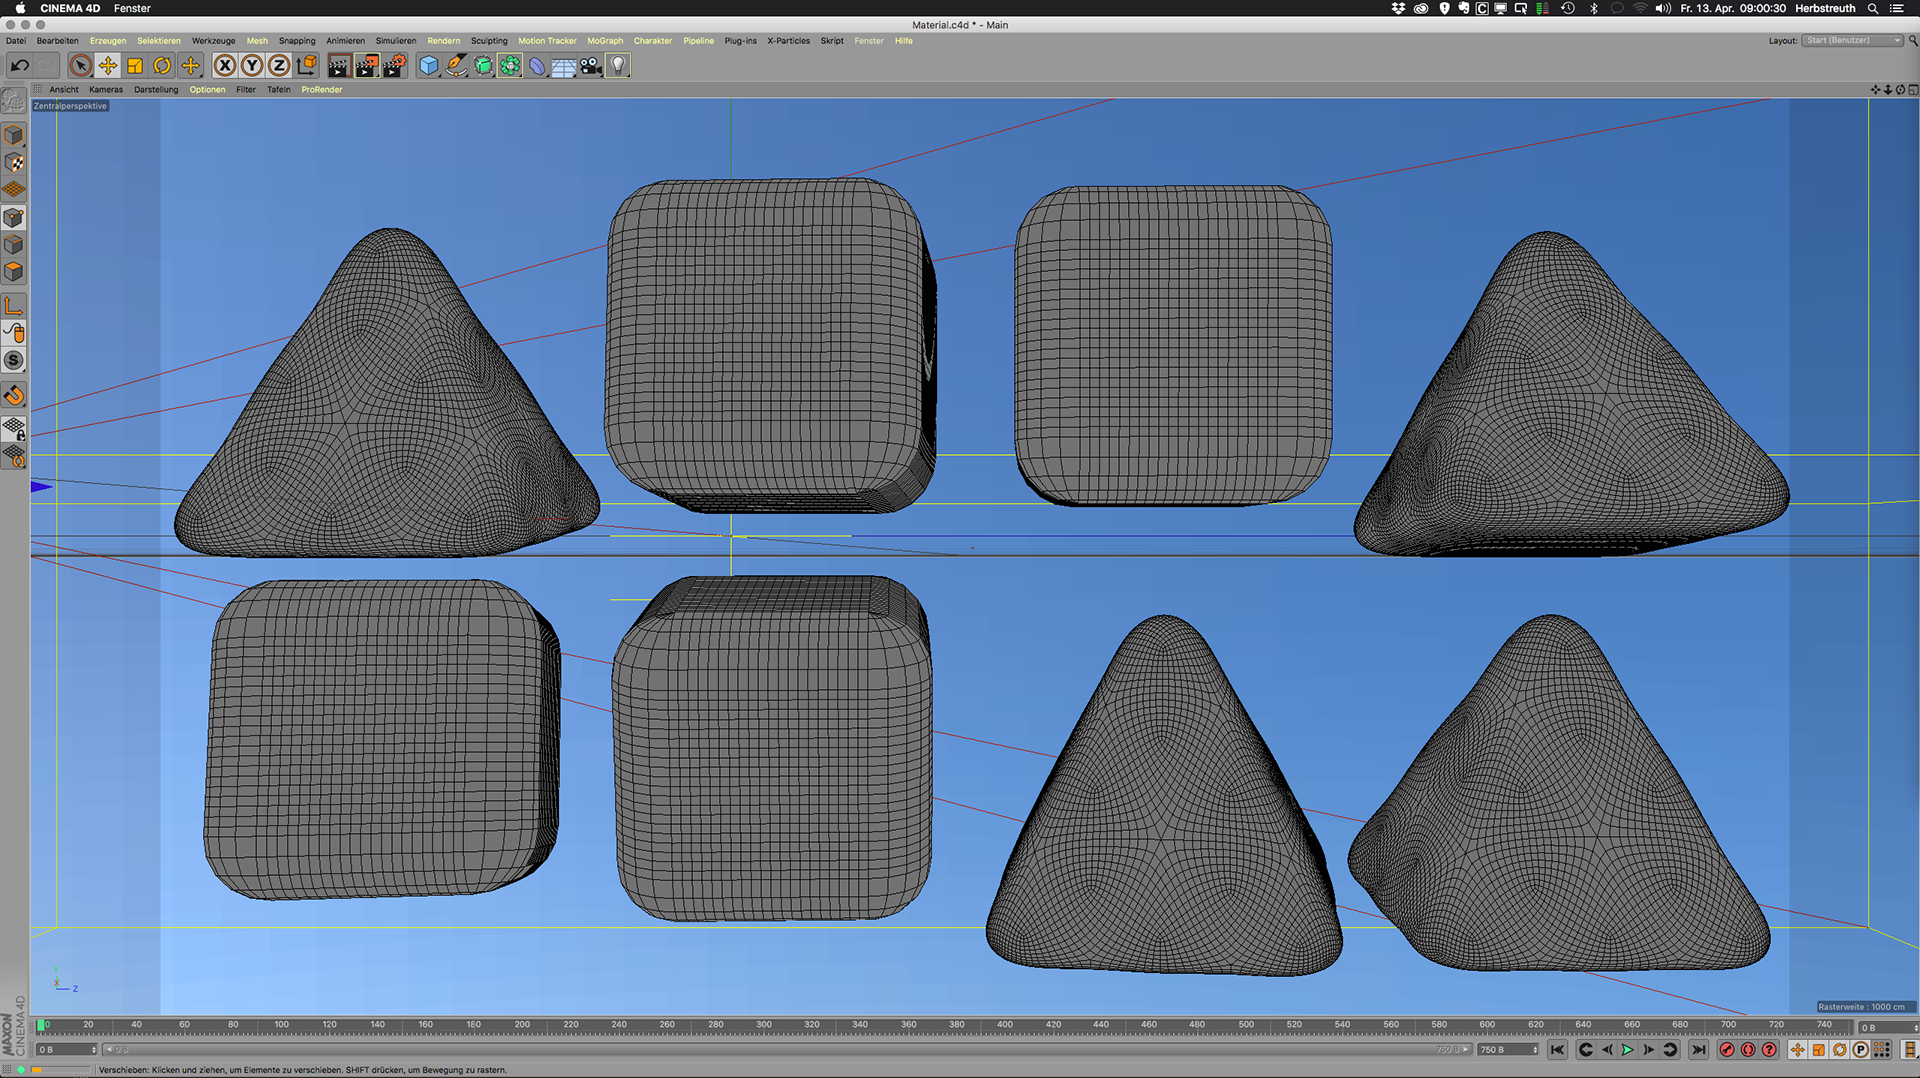Open the Layout dropdown Start (Benutzer)
Viewport: 1920px width, 1078px height.
[1852, 41]
